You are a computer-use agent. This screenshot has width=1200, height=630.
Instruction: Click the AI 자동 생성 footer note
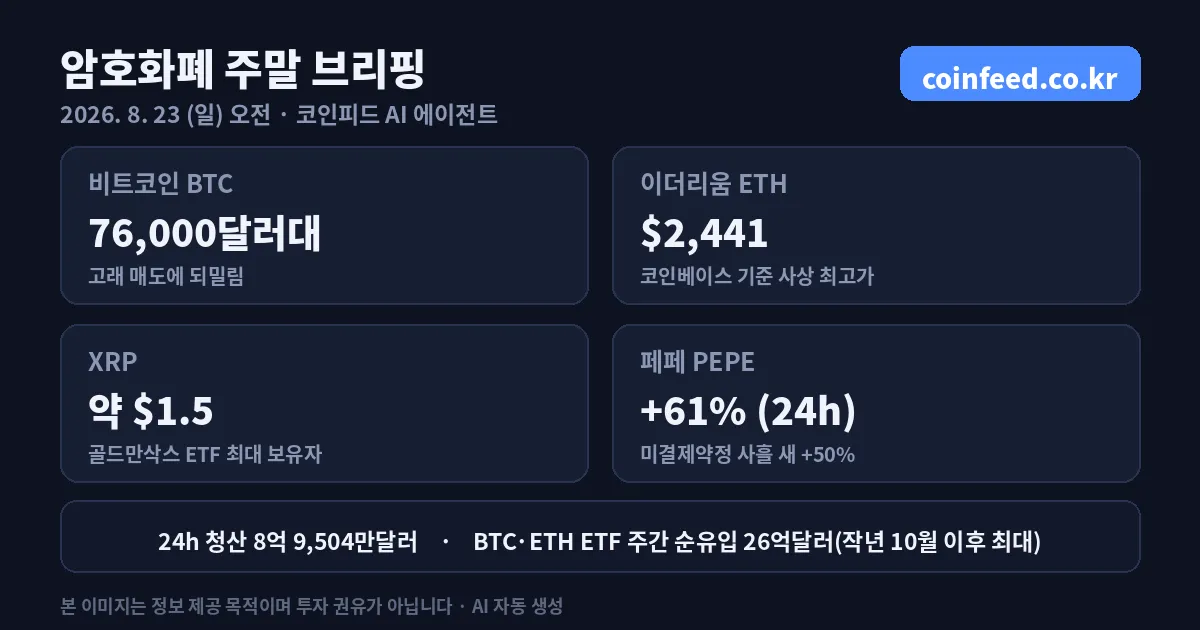tap(518, 606)
